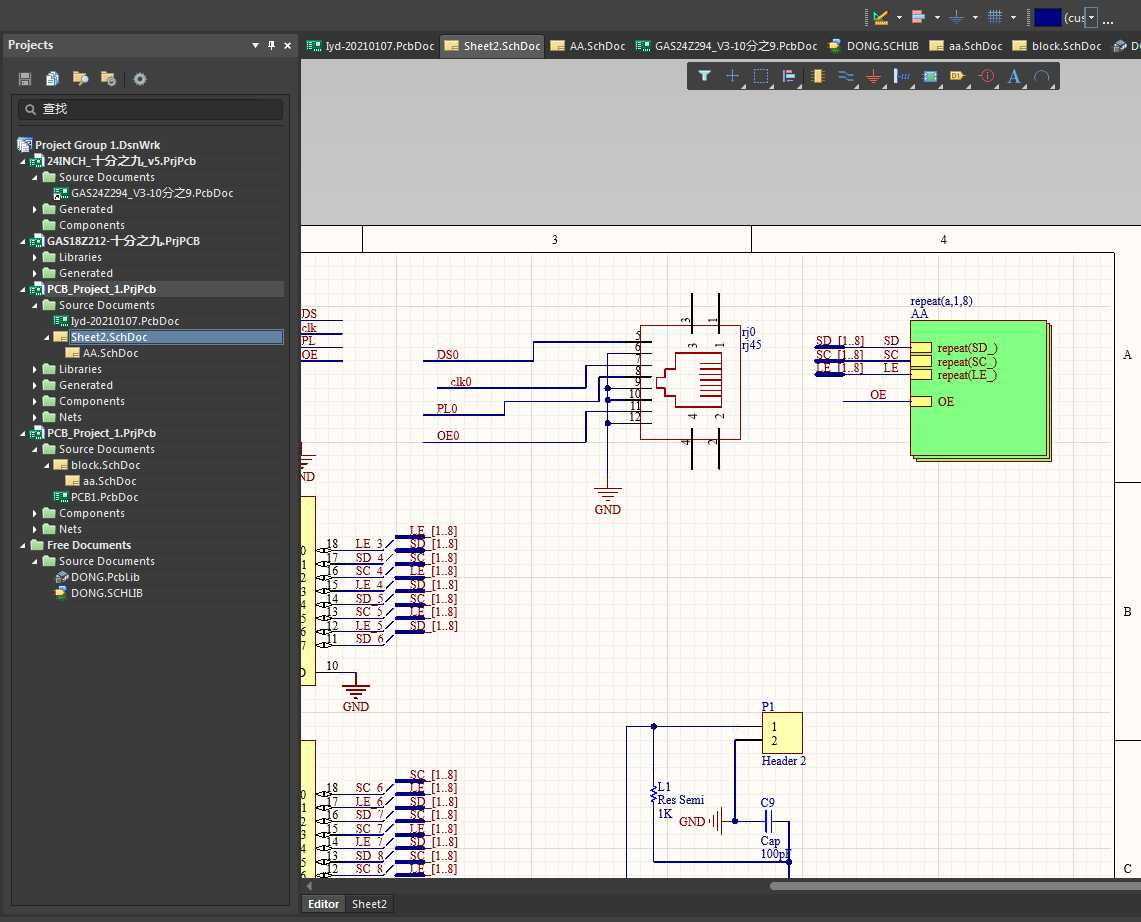Click the Projects search field
Image resolution: width=1141 pixels, height=922 pixels.
tap(150, 109)
